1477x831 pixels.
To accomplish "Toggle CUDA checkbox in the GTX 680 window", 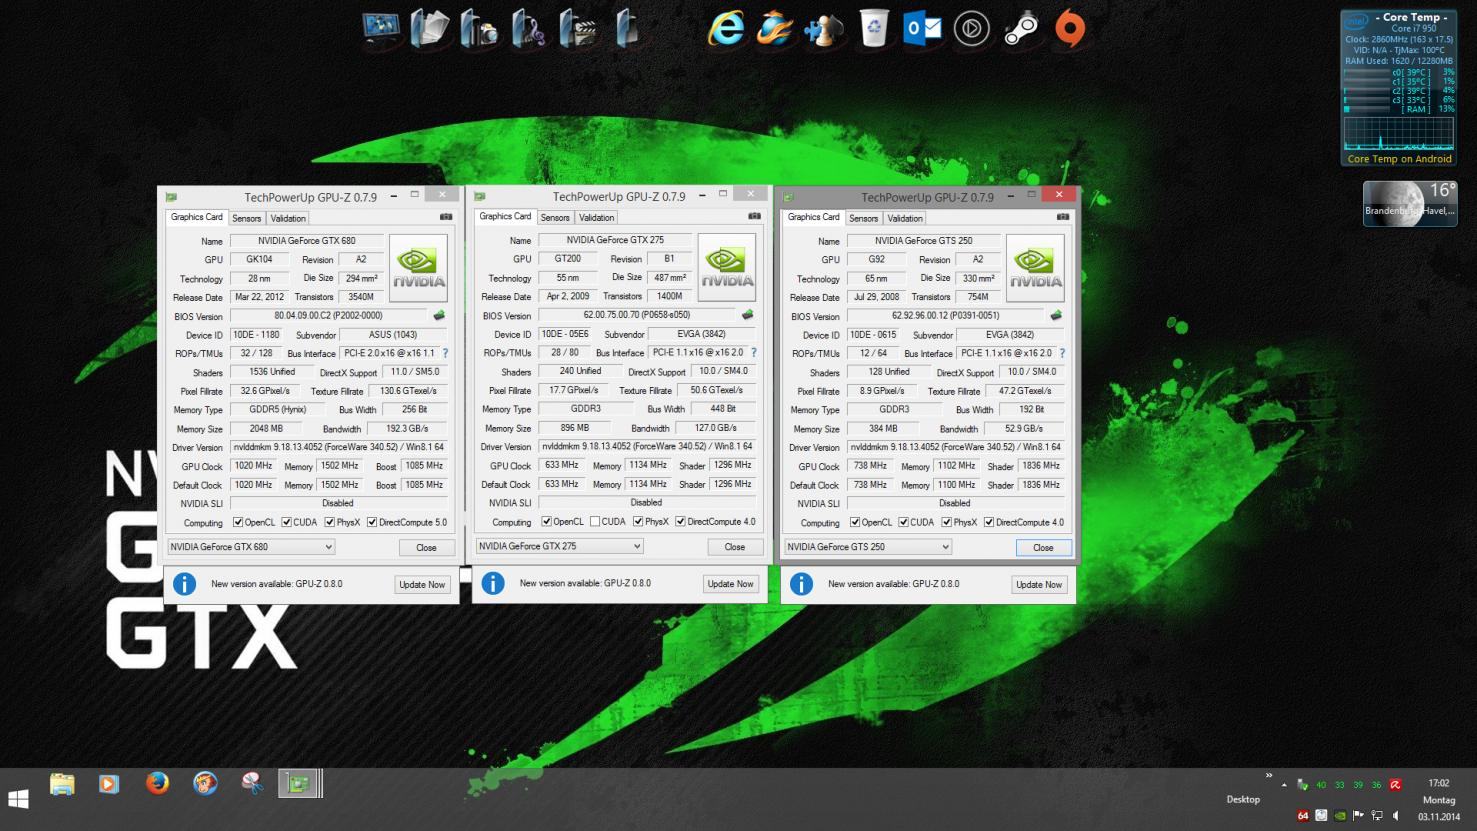I will pyautogui.click(x=286, y=522).
